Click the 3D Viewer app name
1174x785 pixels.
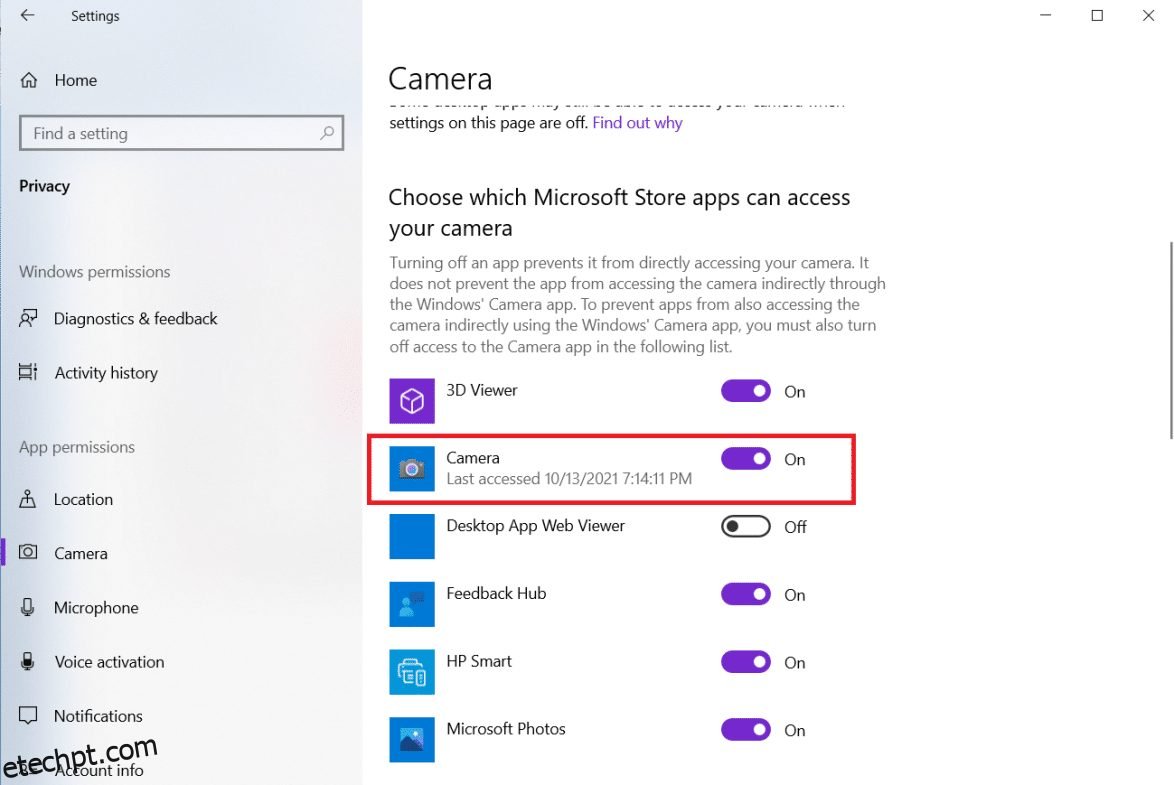pyautogui.click(x=481, y=390)
